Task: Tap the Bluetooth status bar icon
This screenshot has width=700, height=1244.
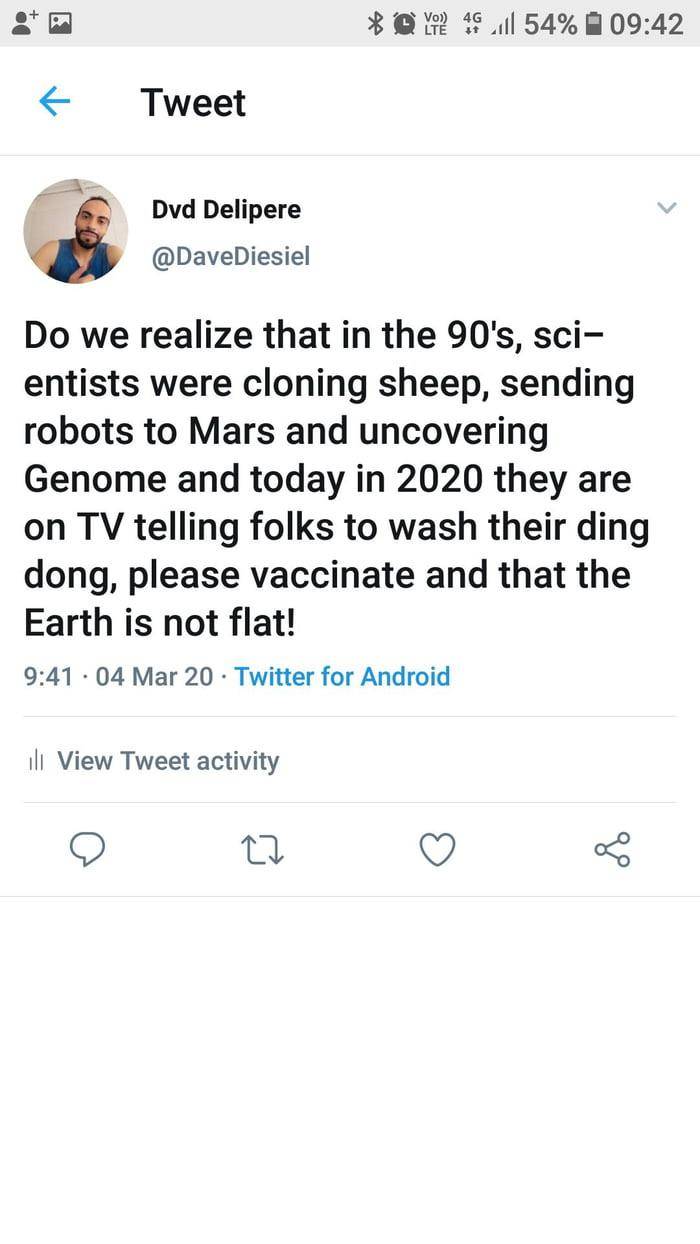Action: [376, 23]
